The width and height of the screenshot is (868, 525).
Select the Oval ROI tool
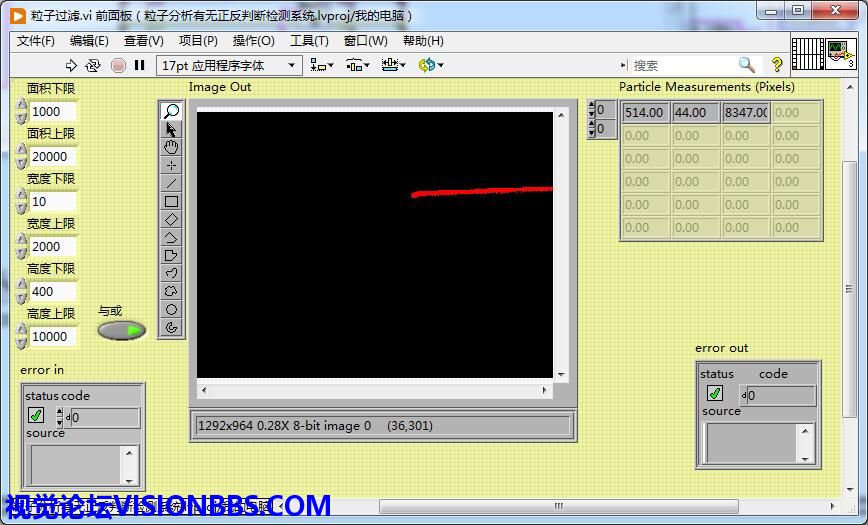tap(171, 309)
